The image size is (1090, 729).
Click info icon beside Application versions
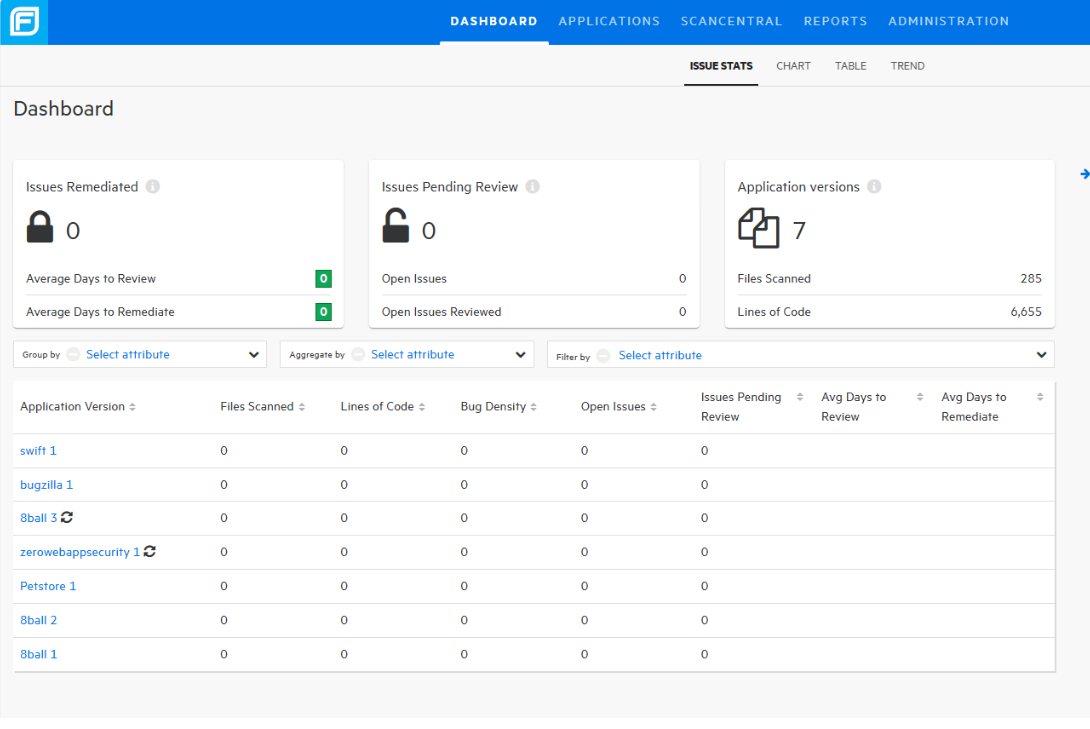[x=875, y=187]
